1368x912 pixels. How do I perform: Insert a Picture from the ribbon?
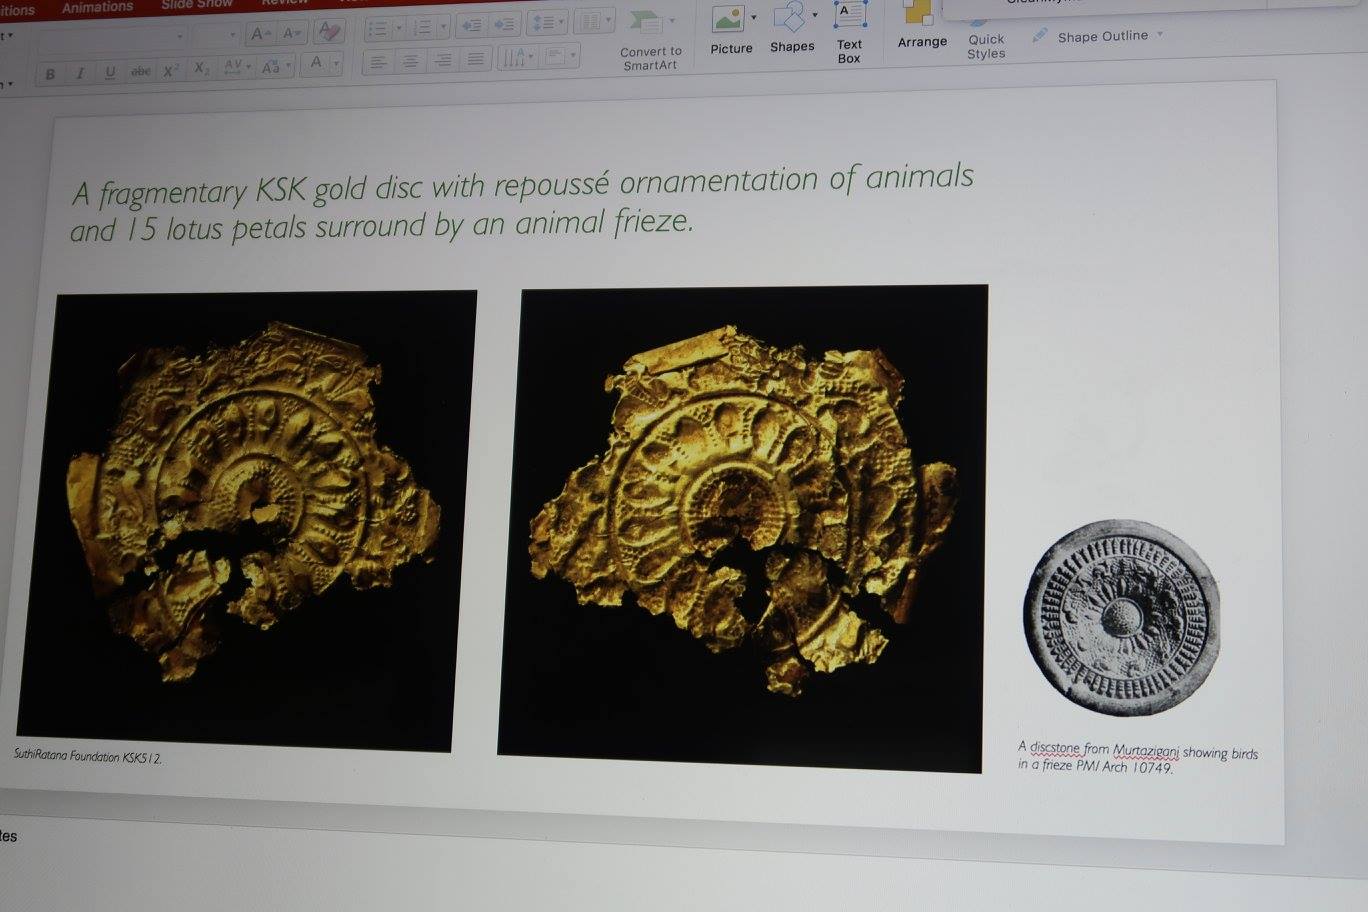click(x=730, y=28)
